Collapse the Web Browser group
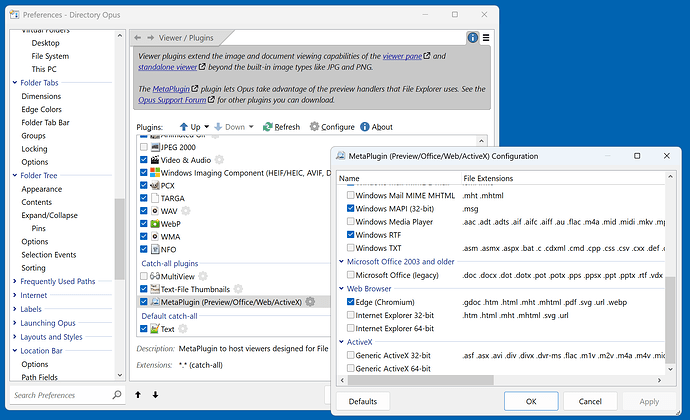The width and height of the screenshot is (690, 420). click(340, 288)
